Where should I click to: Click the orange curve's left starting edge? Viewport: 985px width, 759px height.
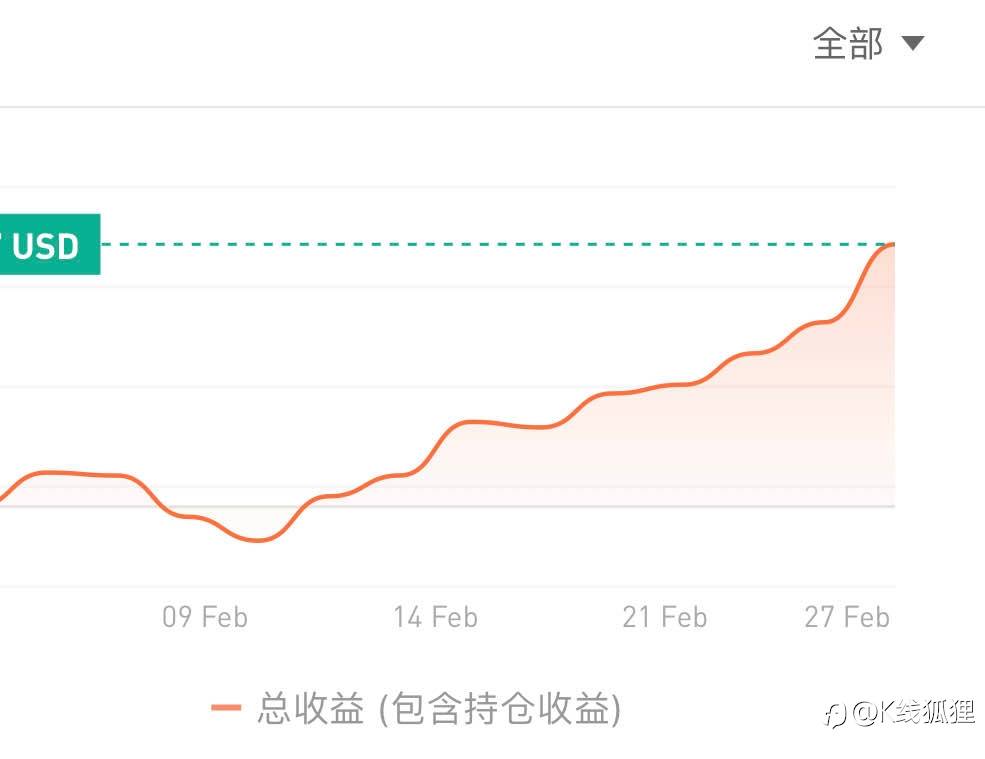[x=4, y=496]
